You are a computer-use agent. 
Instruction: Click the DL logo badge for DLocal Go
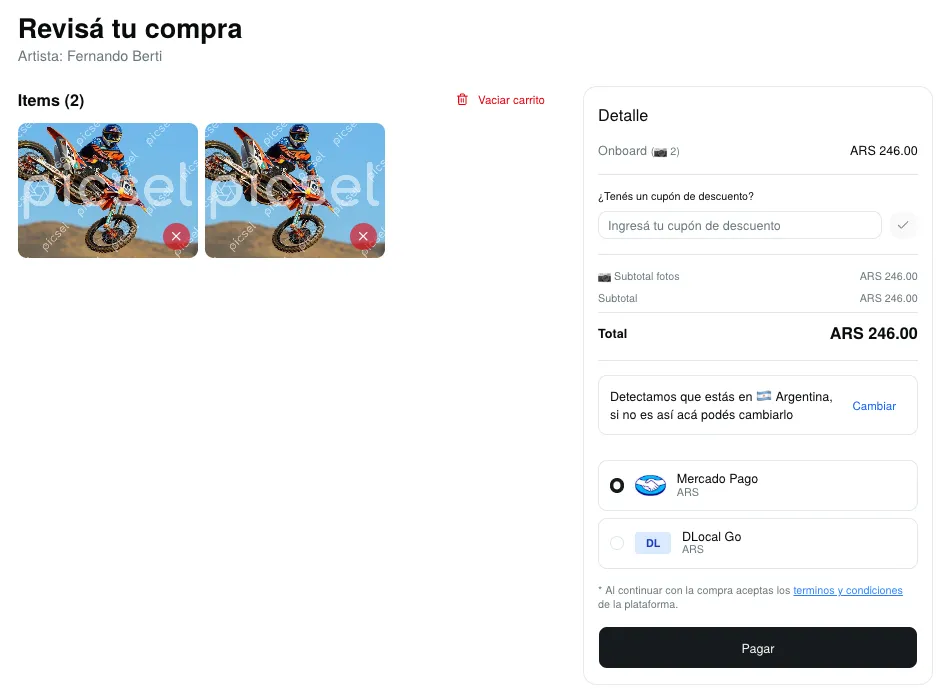click(x=653, y=543)
